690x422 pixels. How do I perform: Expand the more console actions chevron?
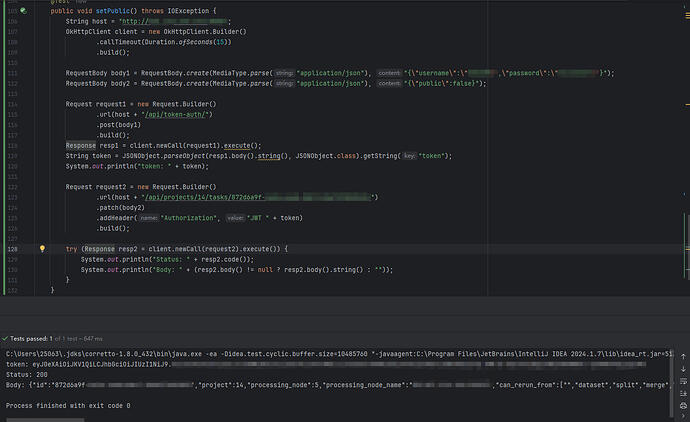[x=683, y=416]
